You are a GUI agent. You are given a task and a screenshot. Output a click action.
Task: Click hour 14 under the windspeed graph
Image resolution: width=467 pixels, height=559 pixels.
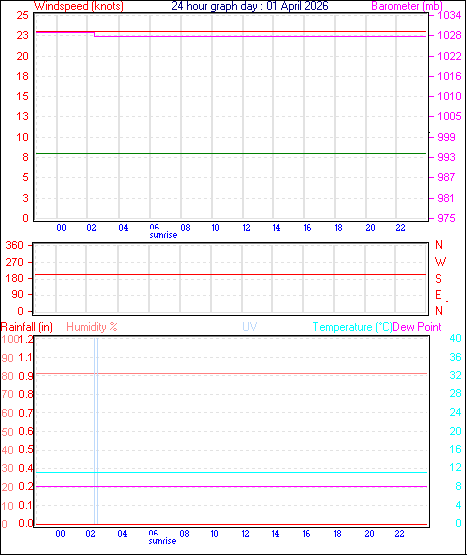click(276, 227)
